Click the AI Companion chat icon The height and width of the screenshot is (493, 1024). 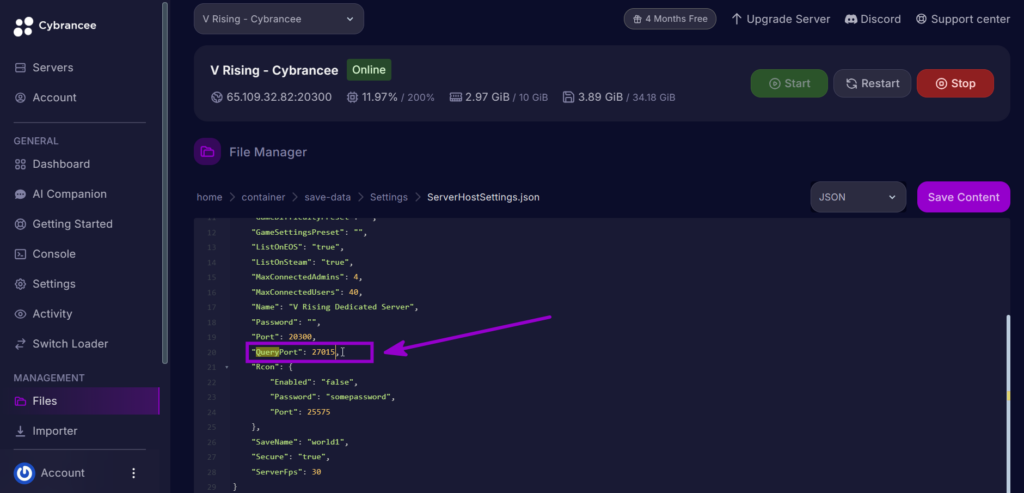(x=20, y=195)
